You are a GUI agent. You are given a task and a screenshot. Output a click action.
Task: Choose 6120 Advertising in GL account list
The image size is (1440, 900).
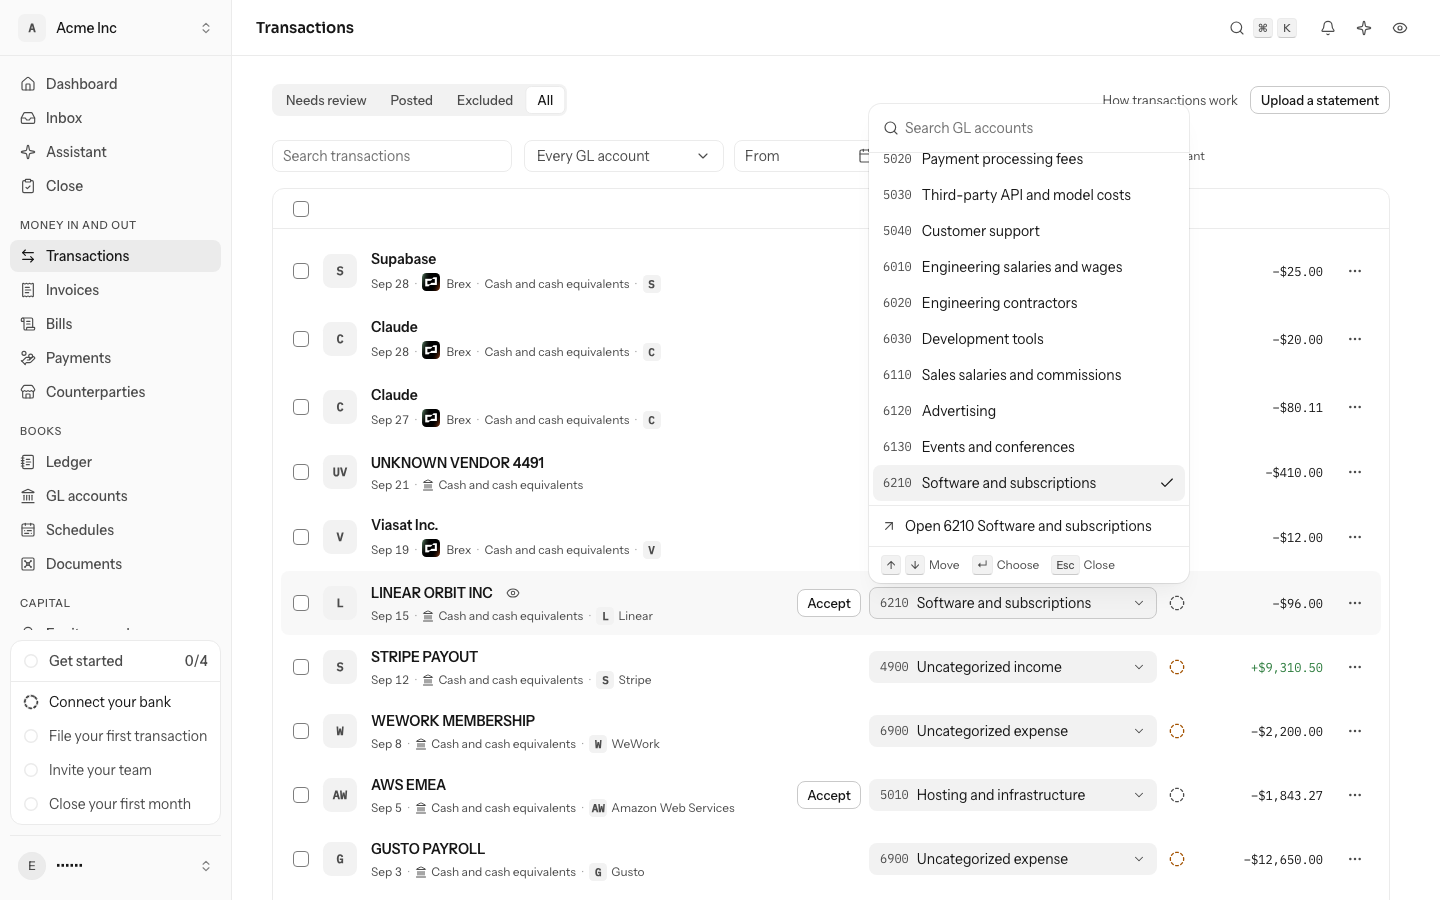point(1029,411)
